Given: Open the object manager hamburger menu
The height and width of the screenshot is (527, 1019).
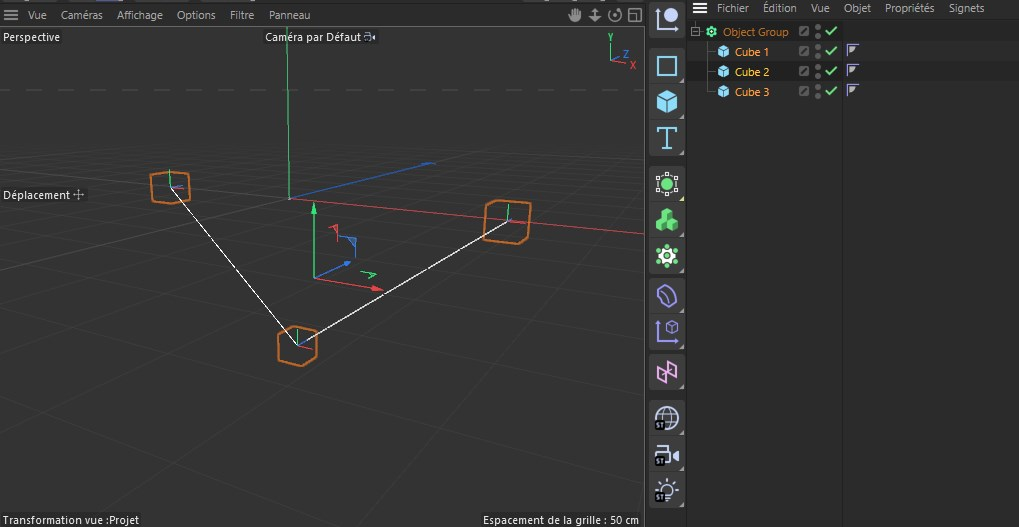Looking at the screenshot, I should pyautogui.click(x=700, y=8).
